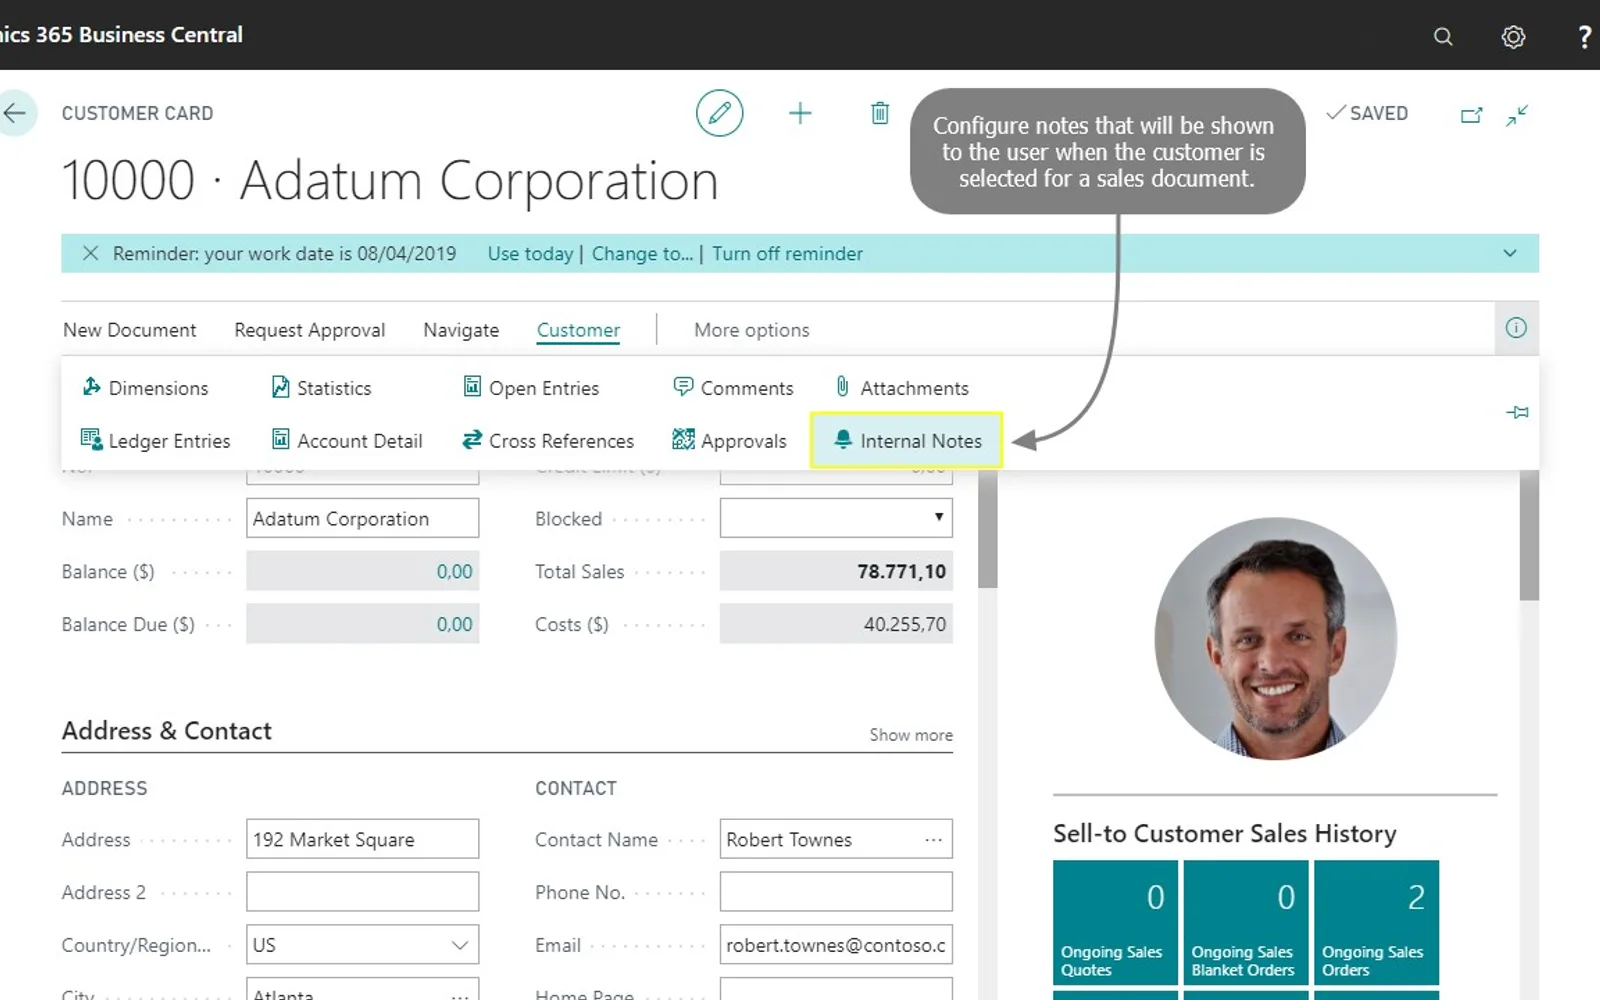The image size is (1600, 1000).
Task: Open the settings gear icon
Action: 1513,37
